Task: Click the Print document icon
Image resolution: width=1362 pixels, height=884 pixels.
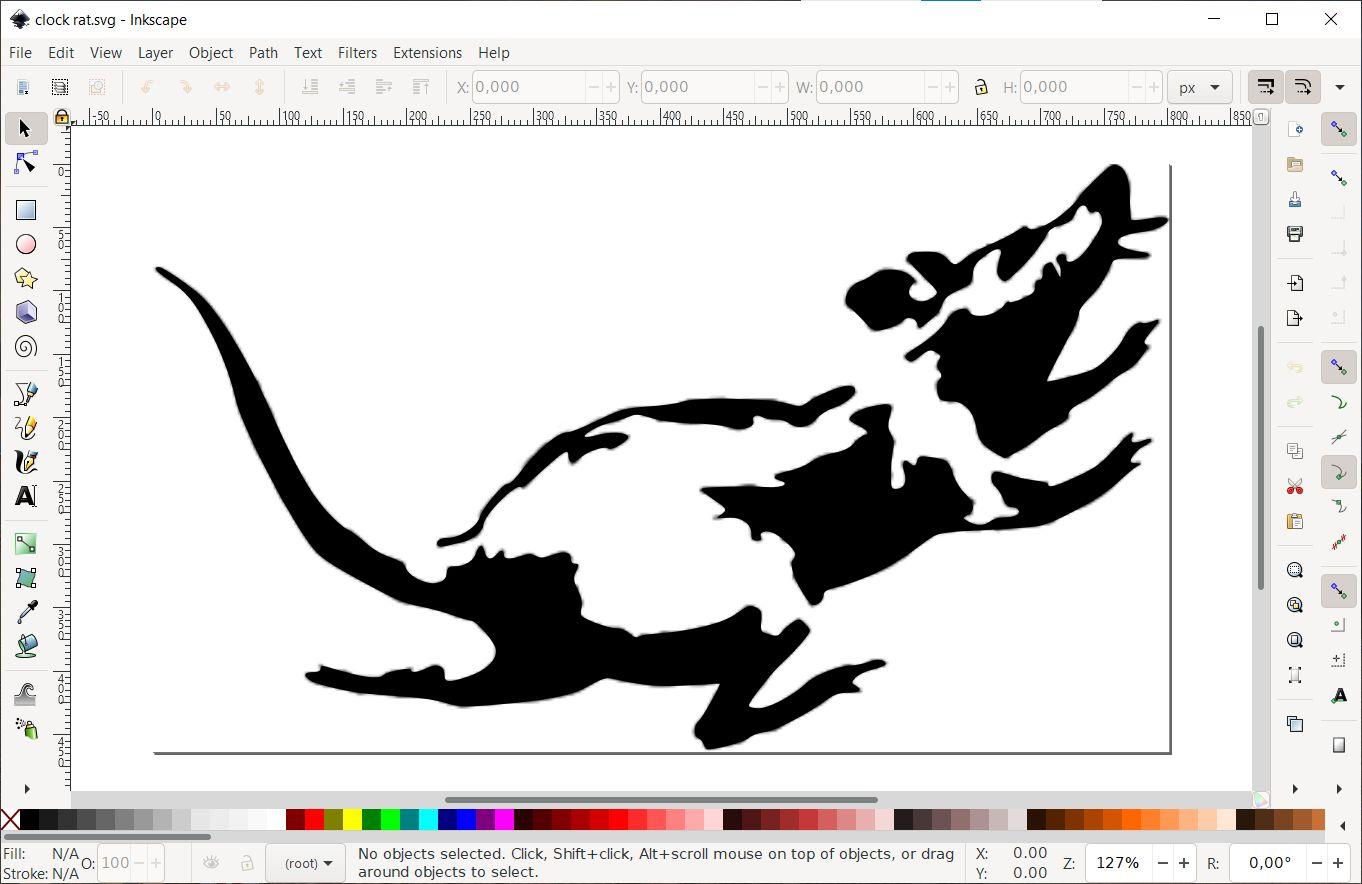Action: 1295,234
